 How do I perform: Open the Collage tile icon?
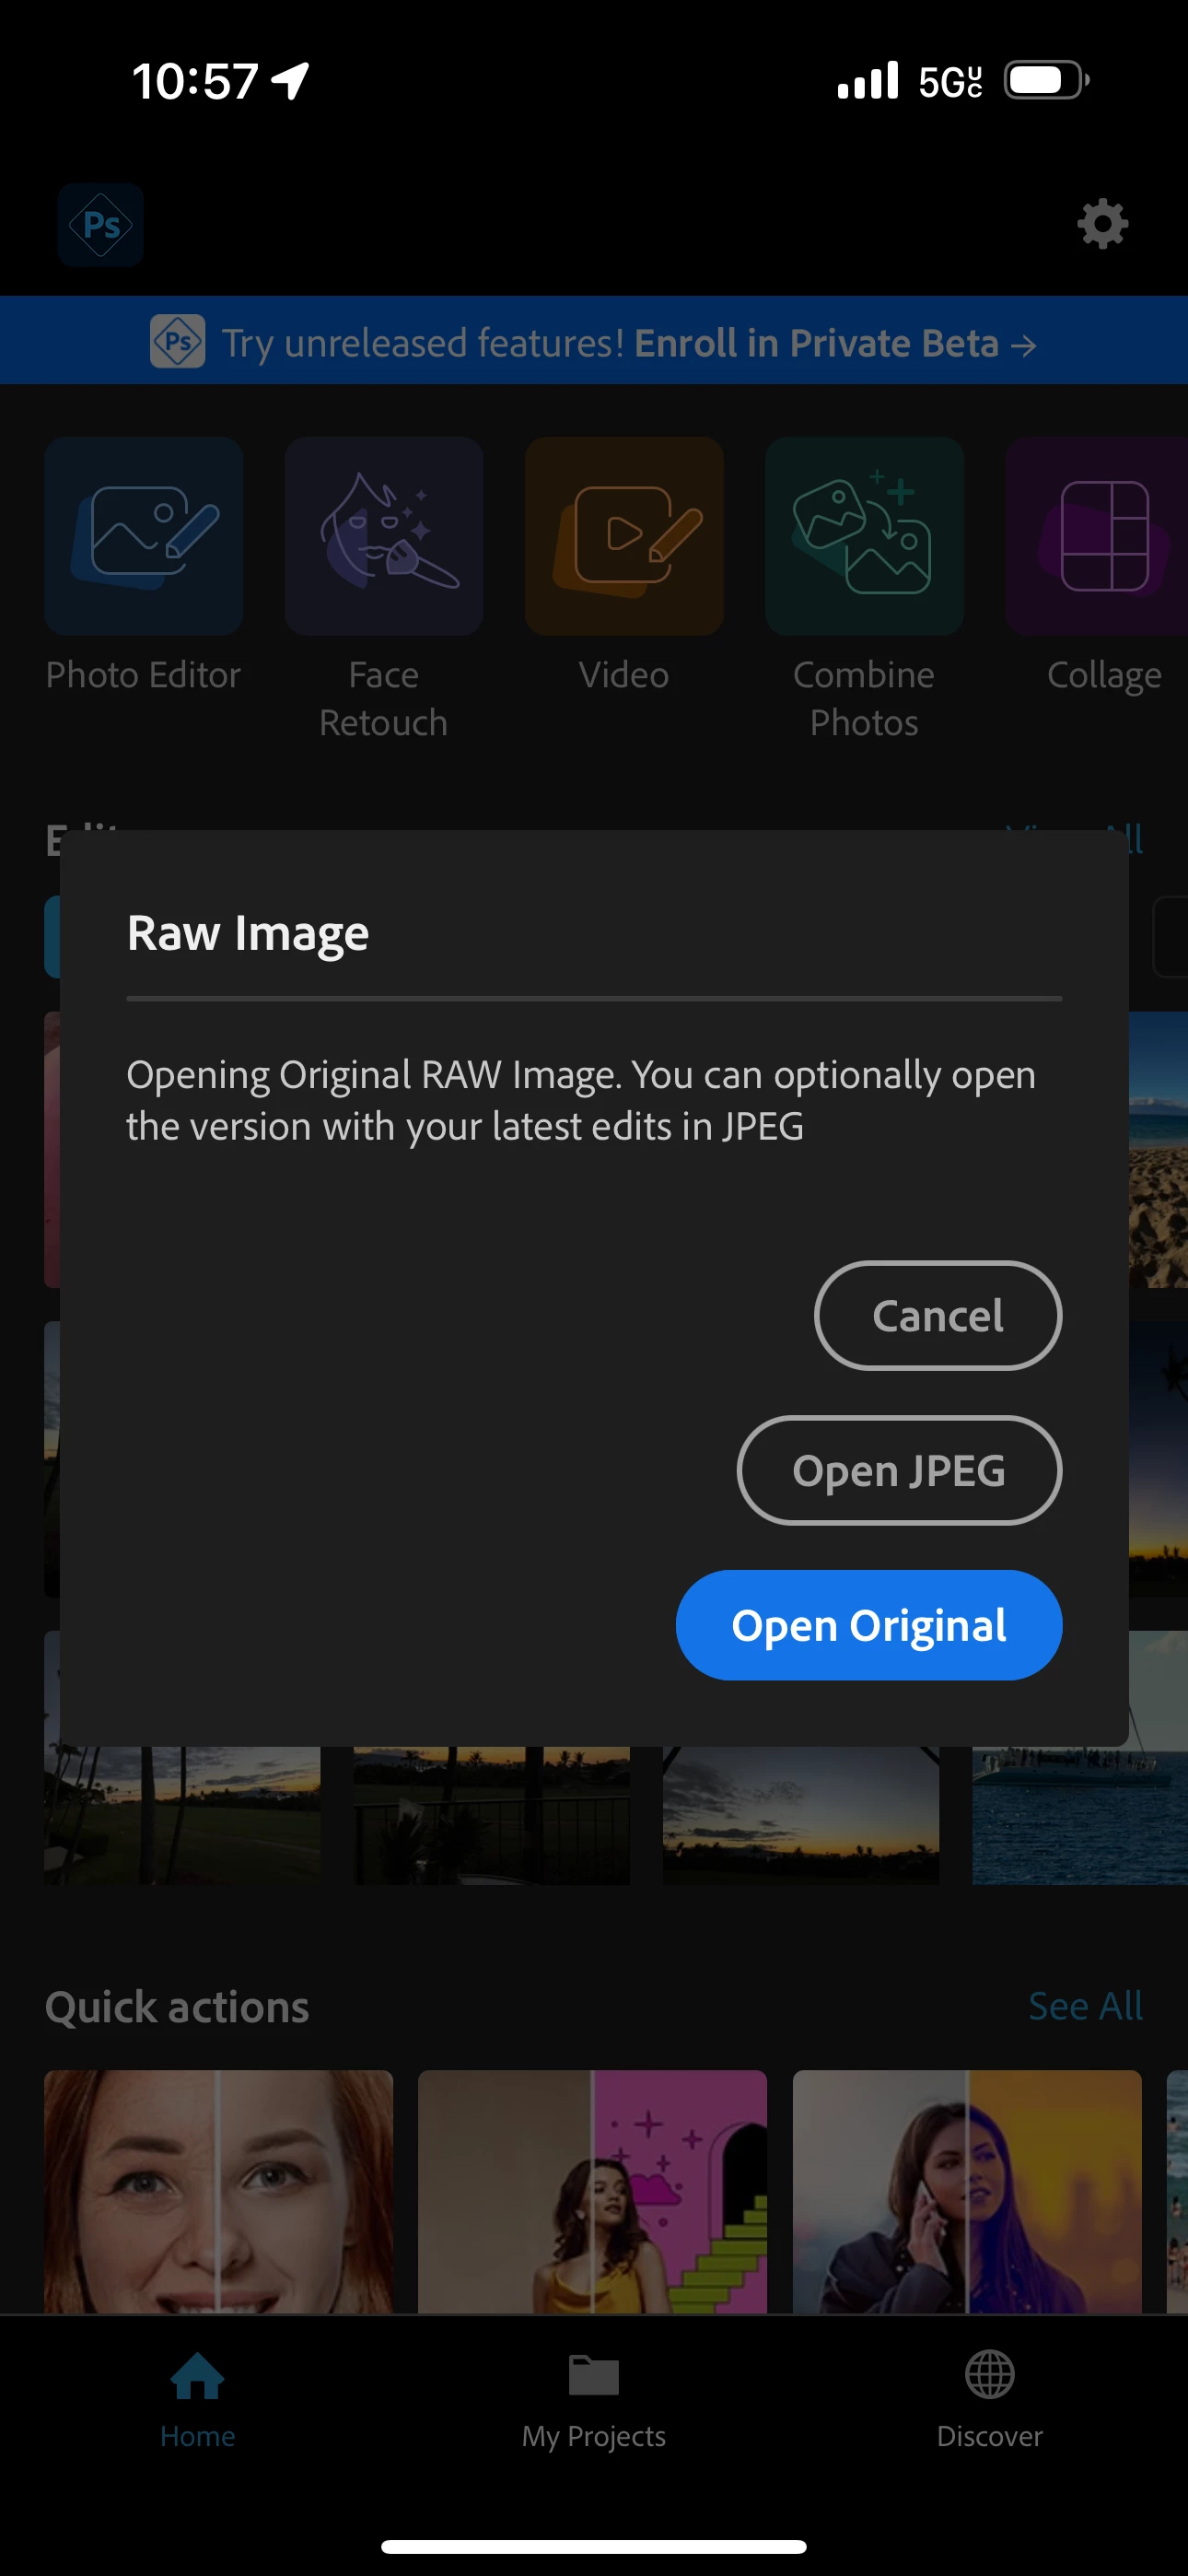pyautogui.click(x=1097, y=536)
